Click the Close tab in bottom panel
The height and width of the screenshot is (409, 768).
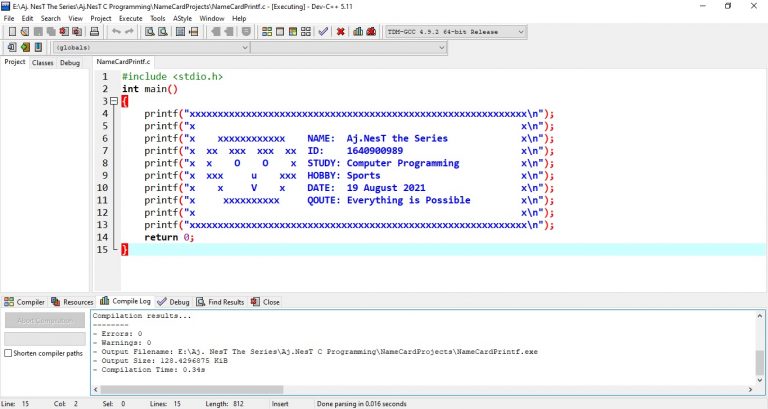(266, 301)
